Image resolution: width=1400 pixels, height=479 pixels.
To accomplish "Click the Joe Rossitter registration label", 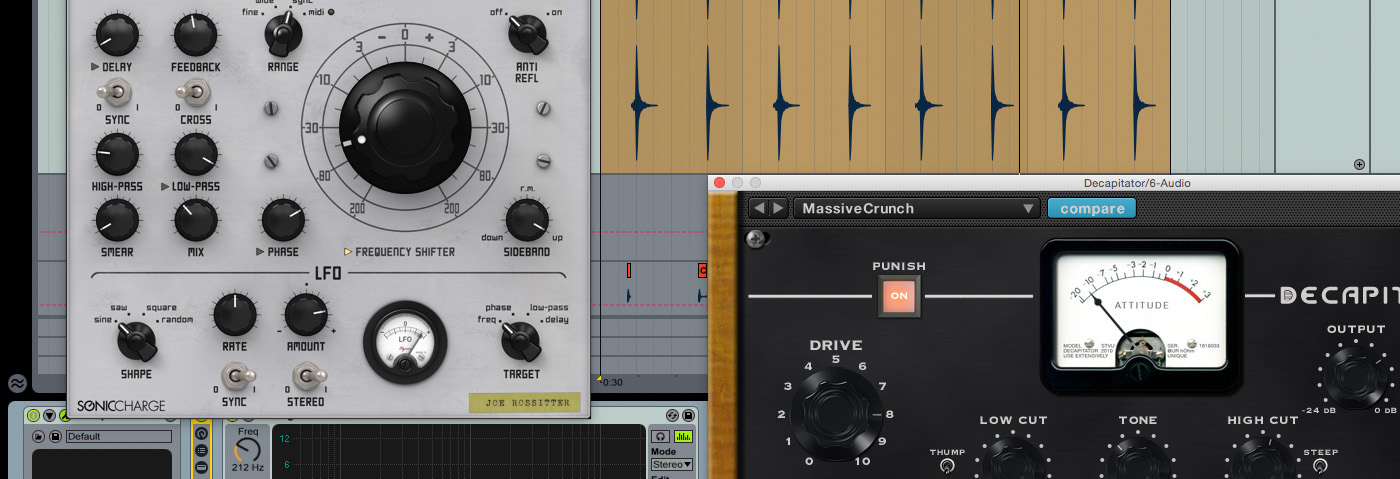I will click(524, 402).
